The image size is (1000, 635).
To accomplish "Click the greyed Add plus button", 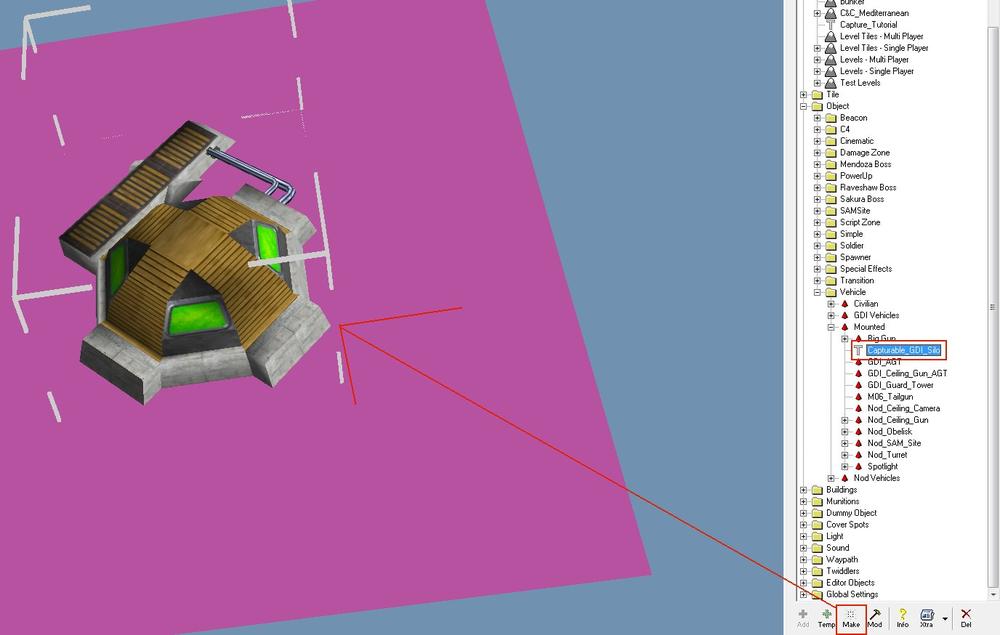I will coord(803,618).
